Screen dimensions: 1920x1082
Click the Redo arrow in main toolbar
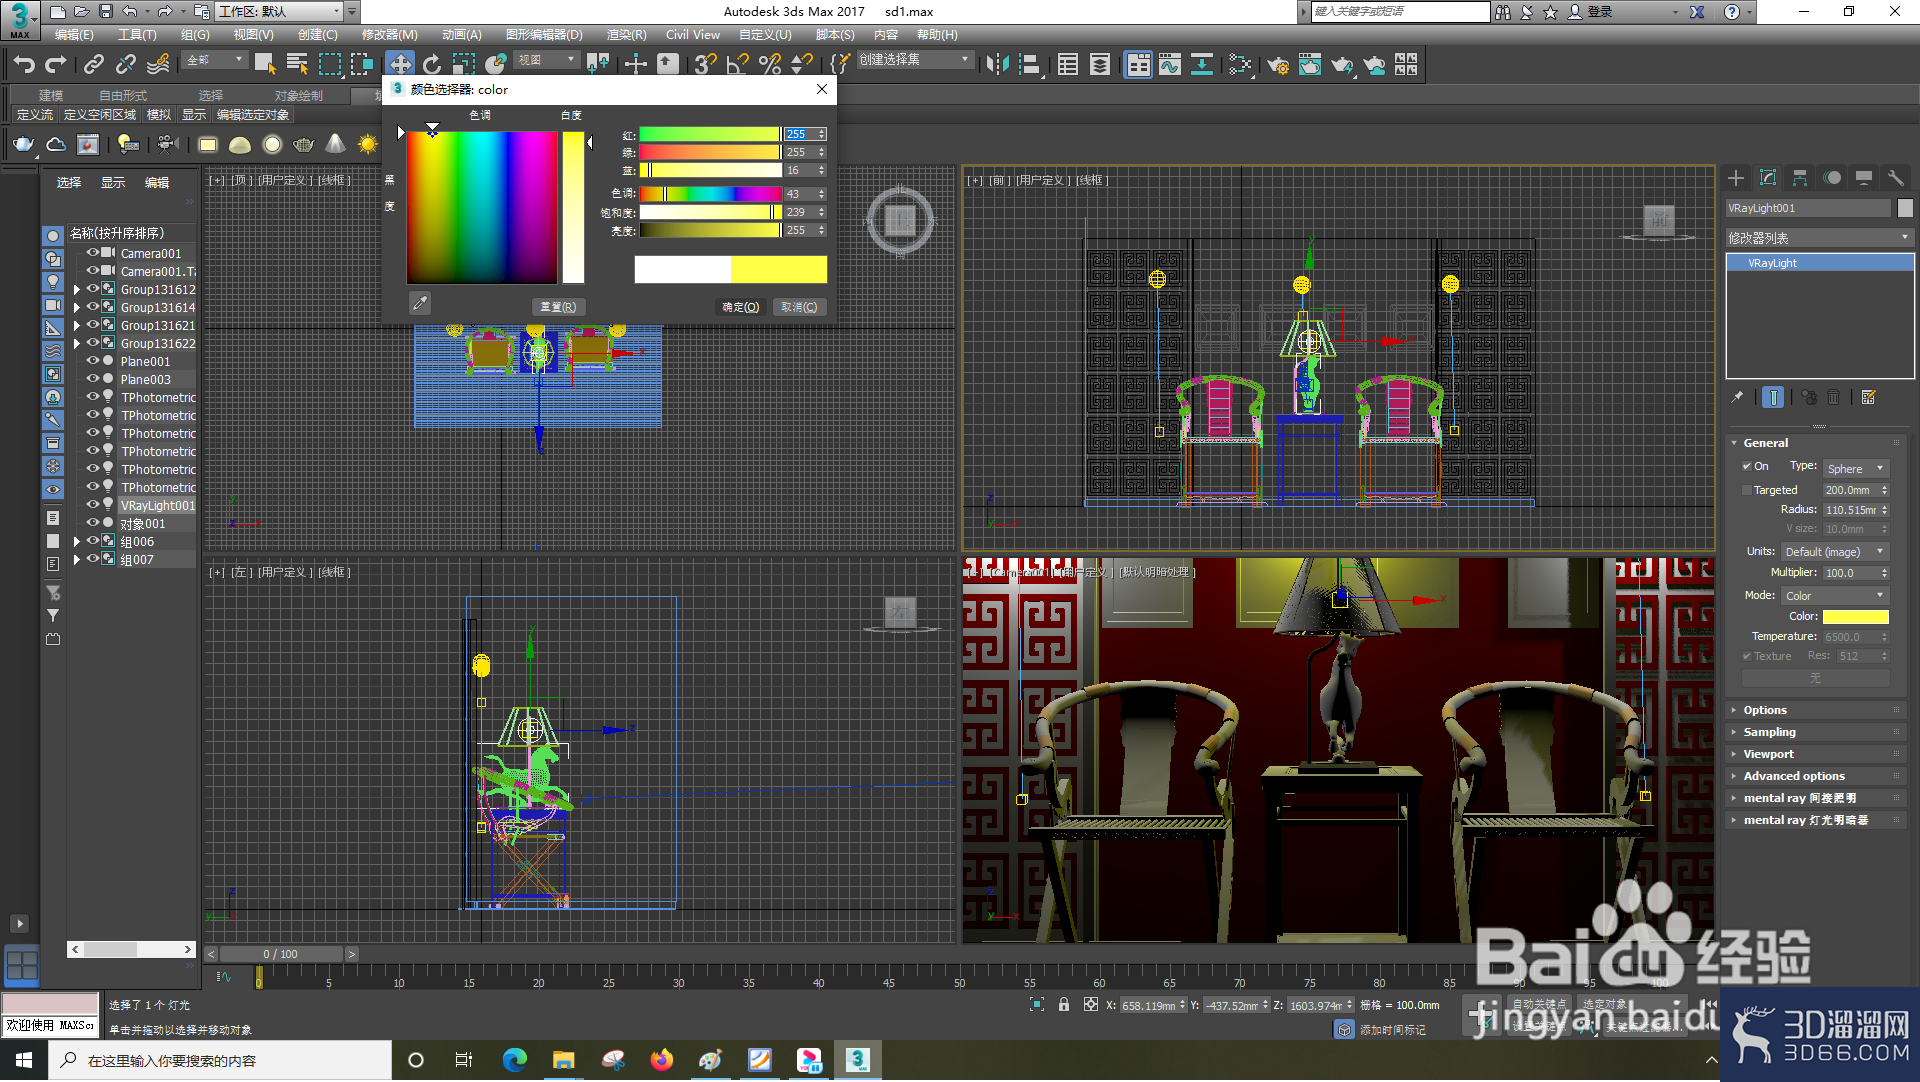click(x=56, y=65)
